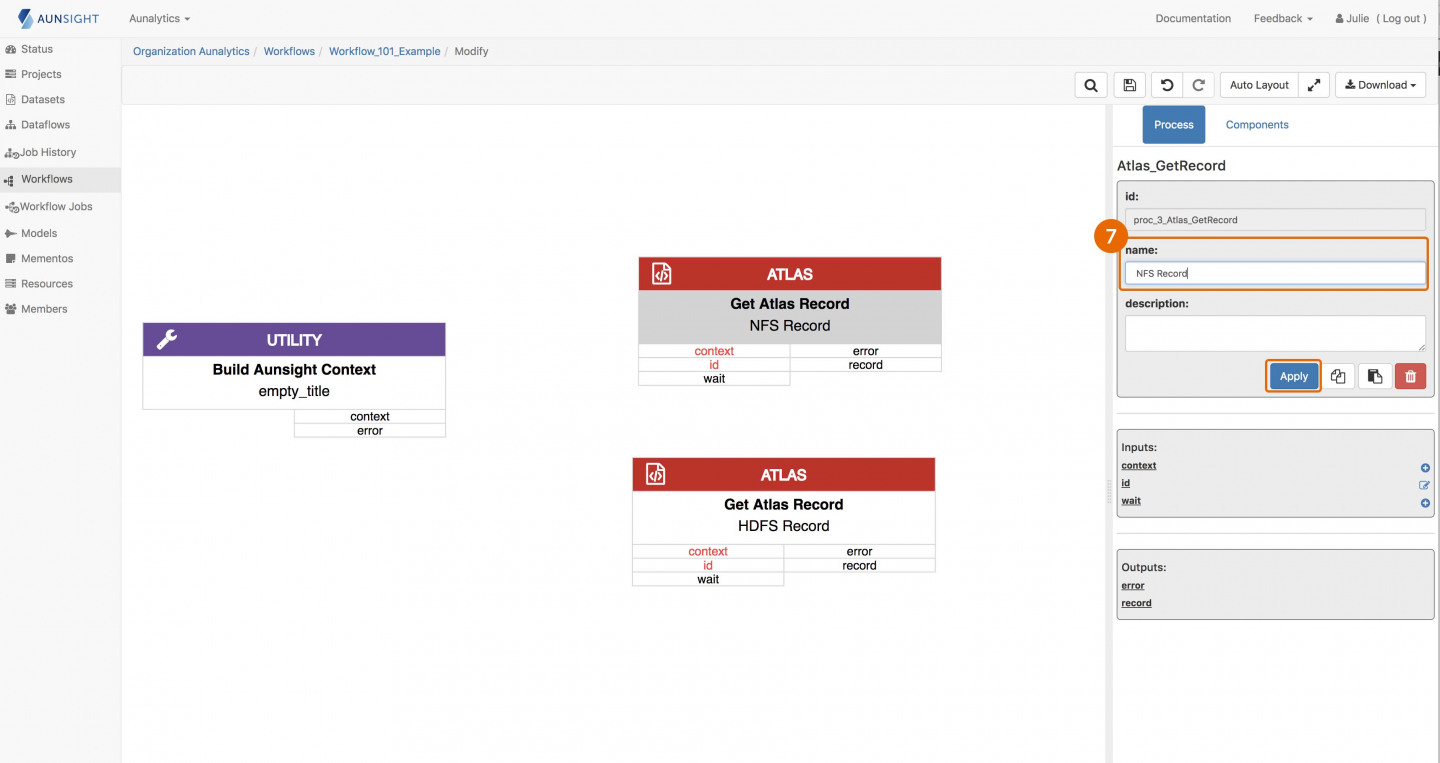1440x763 pixels.
Task: Click context input port on NFS Record node
Action: (714, 351)
